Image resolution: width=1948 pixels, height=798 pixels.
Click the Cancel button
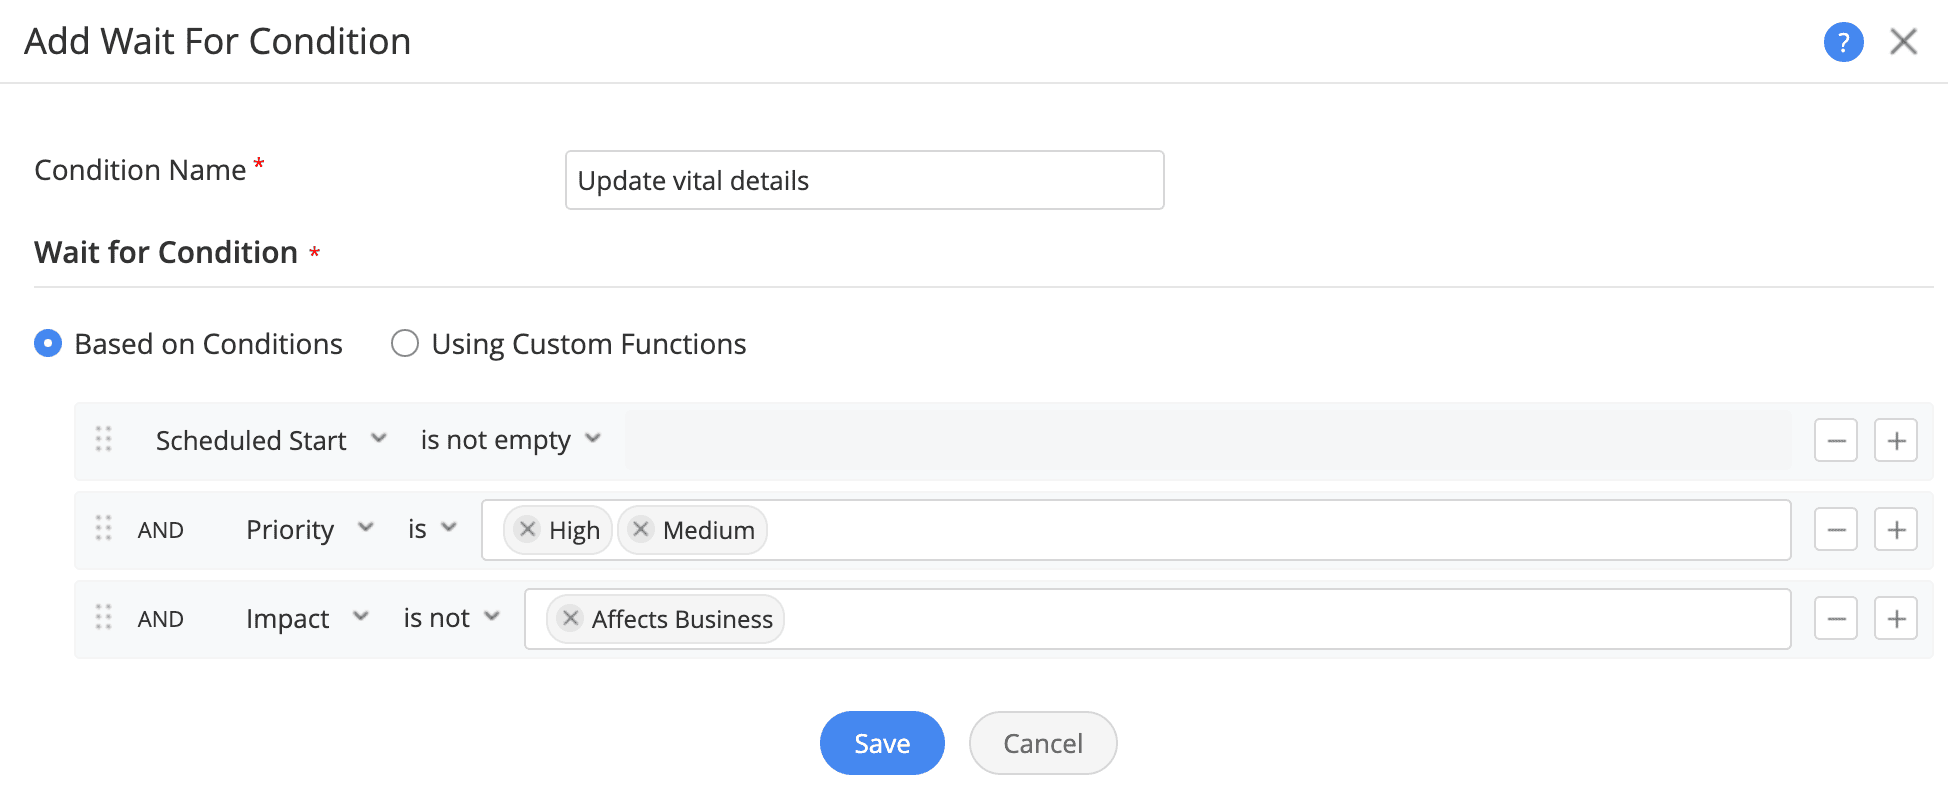coord(1042,743)
